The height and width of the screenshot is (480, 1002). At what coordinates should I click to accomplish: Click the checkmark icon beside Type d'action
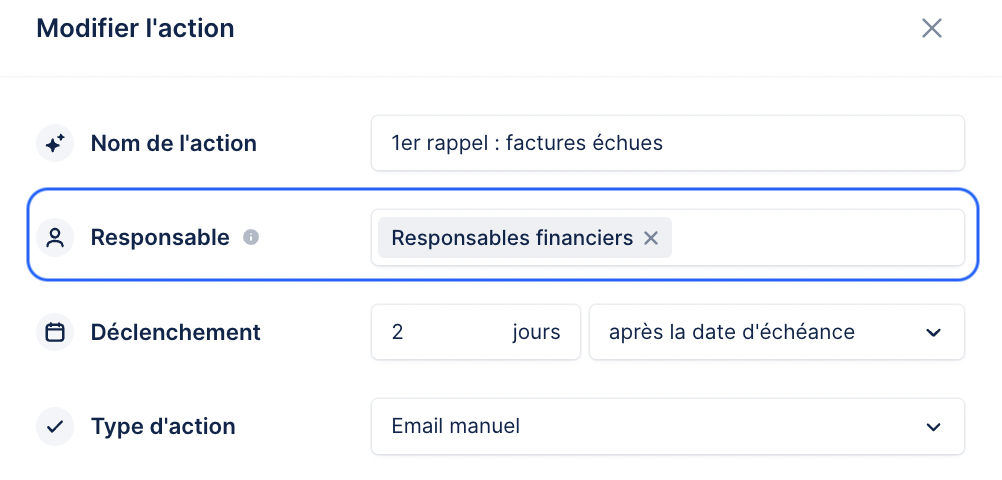click(x=55, y=426)
